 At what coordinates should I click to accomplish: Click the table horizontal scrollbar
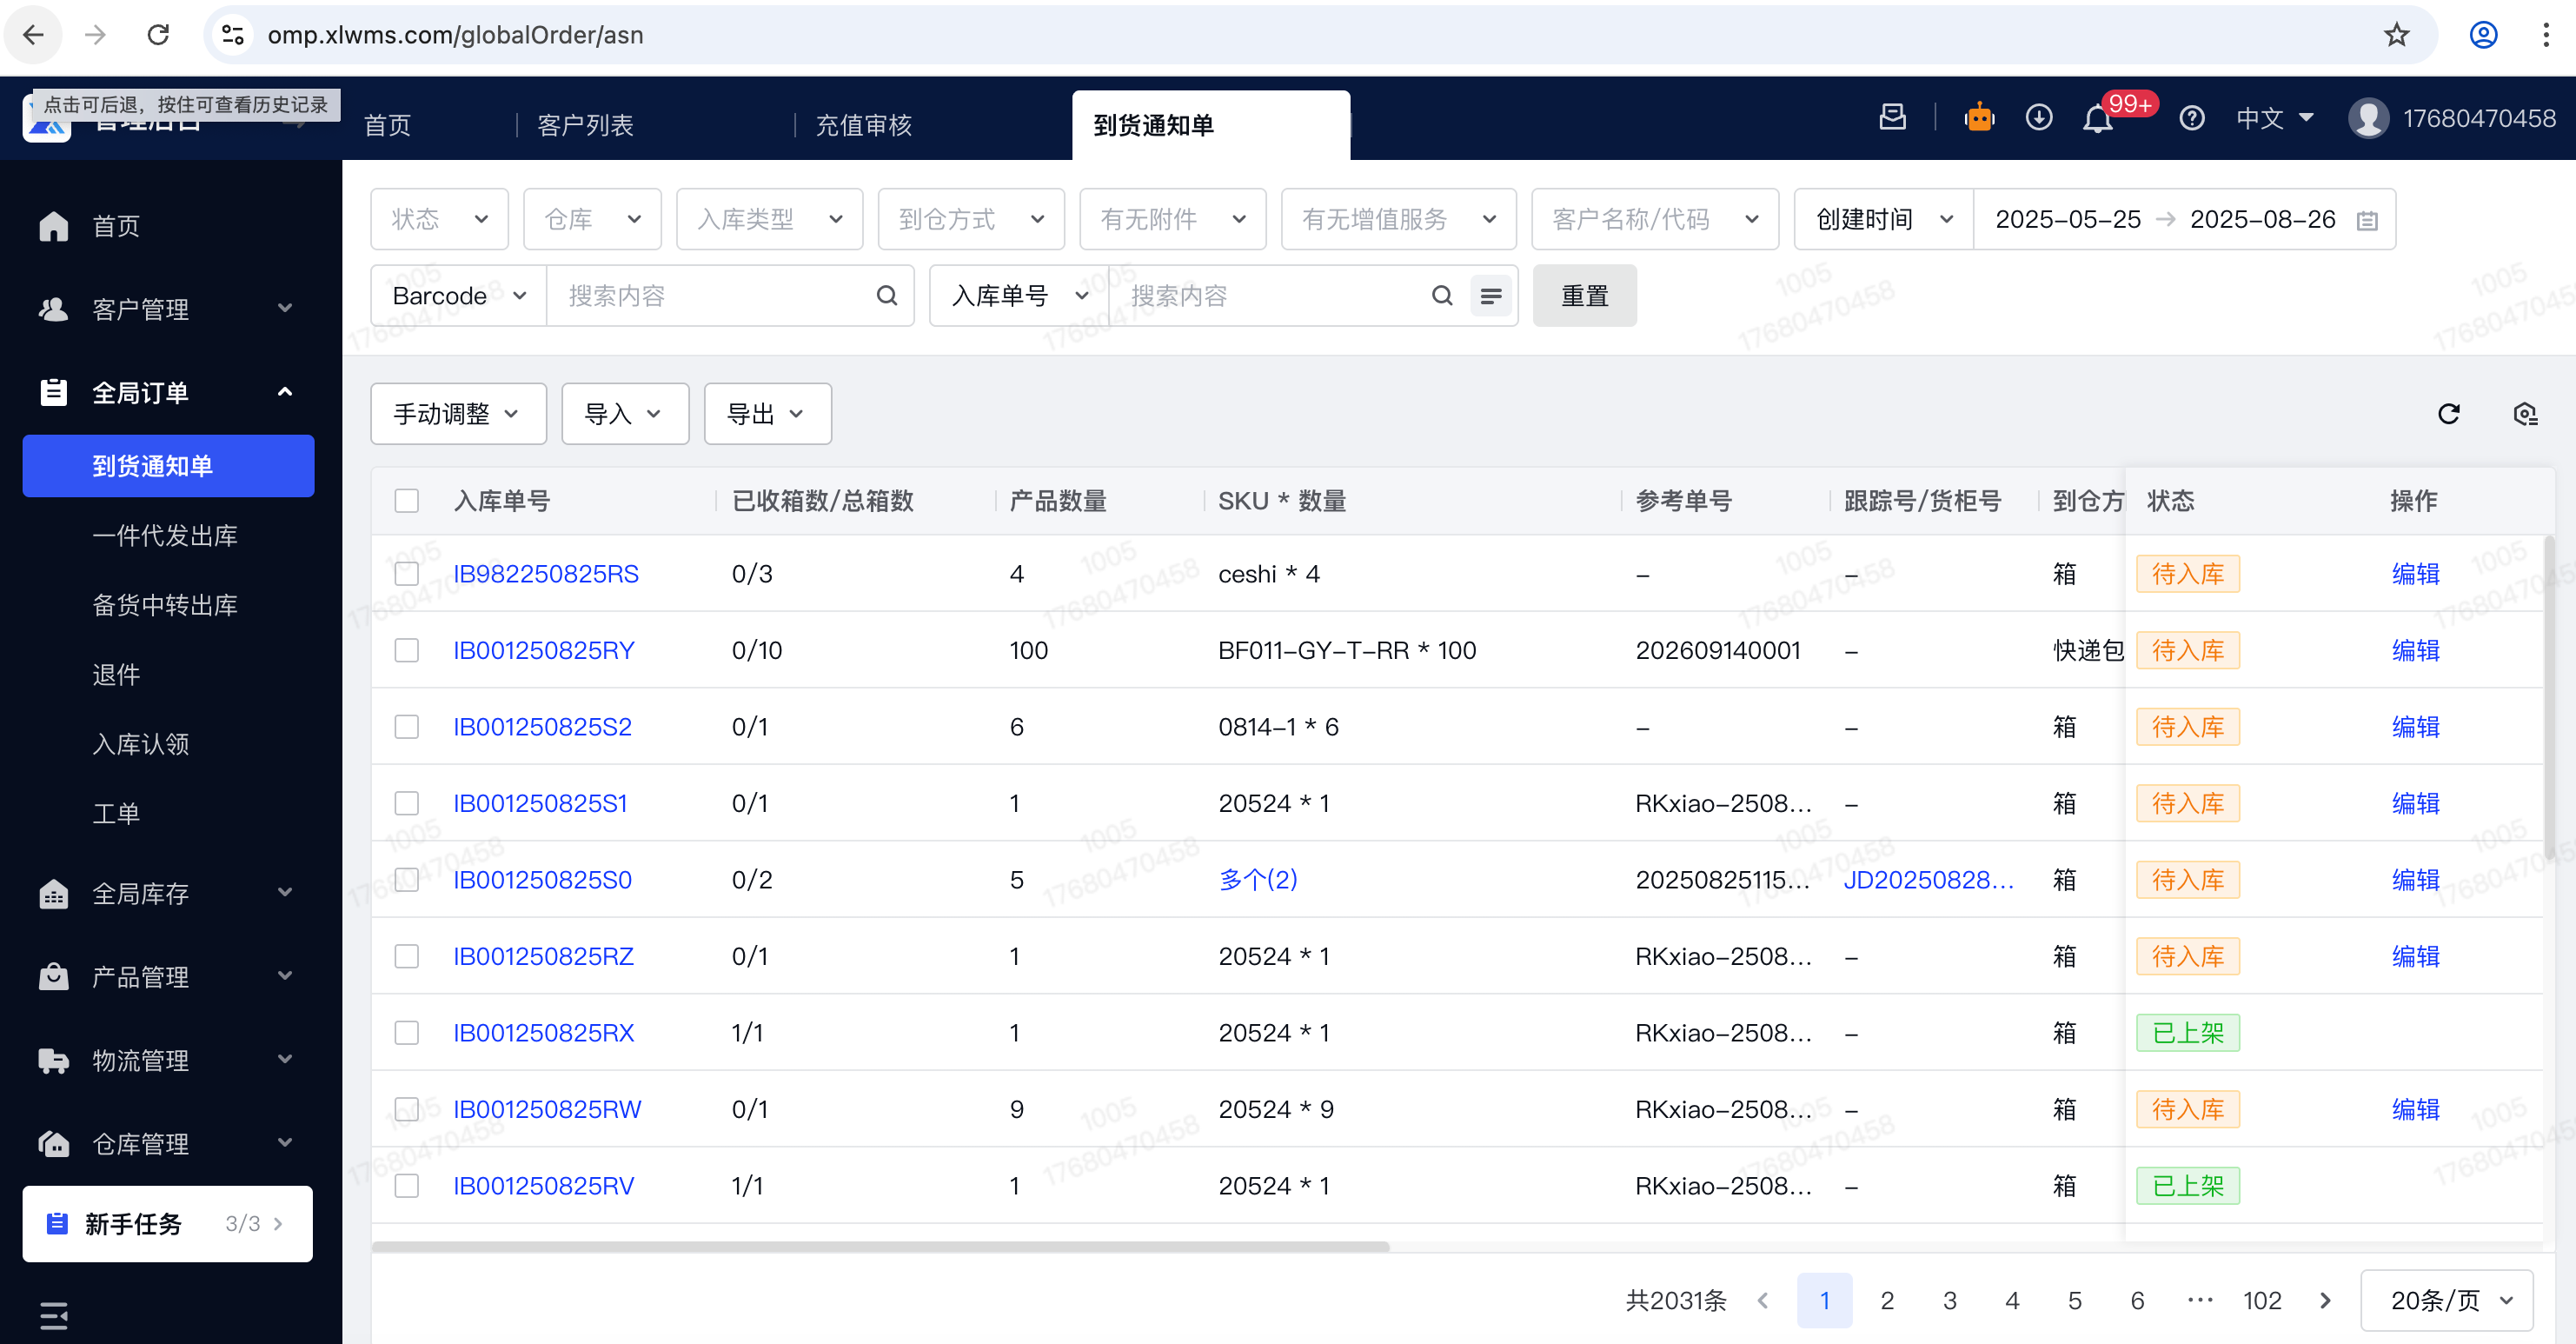tap(880, 1246)
